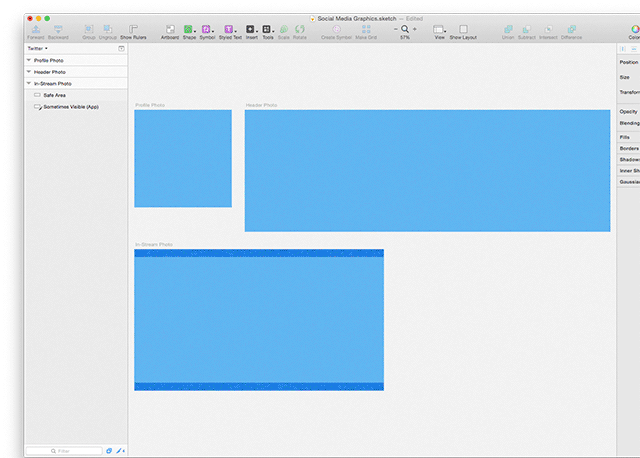Collapse the Header Photo artboard group
Screen dimensions: 640x458
[x=29, y=72]
